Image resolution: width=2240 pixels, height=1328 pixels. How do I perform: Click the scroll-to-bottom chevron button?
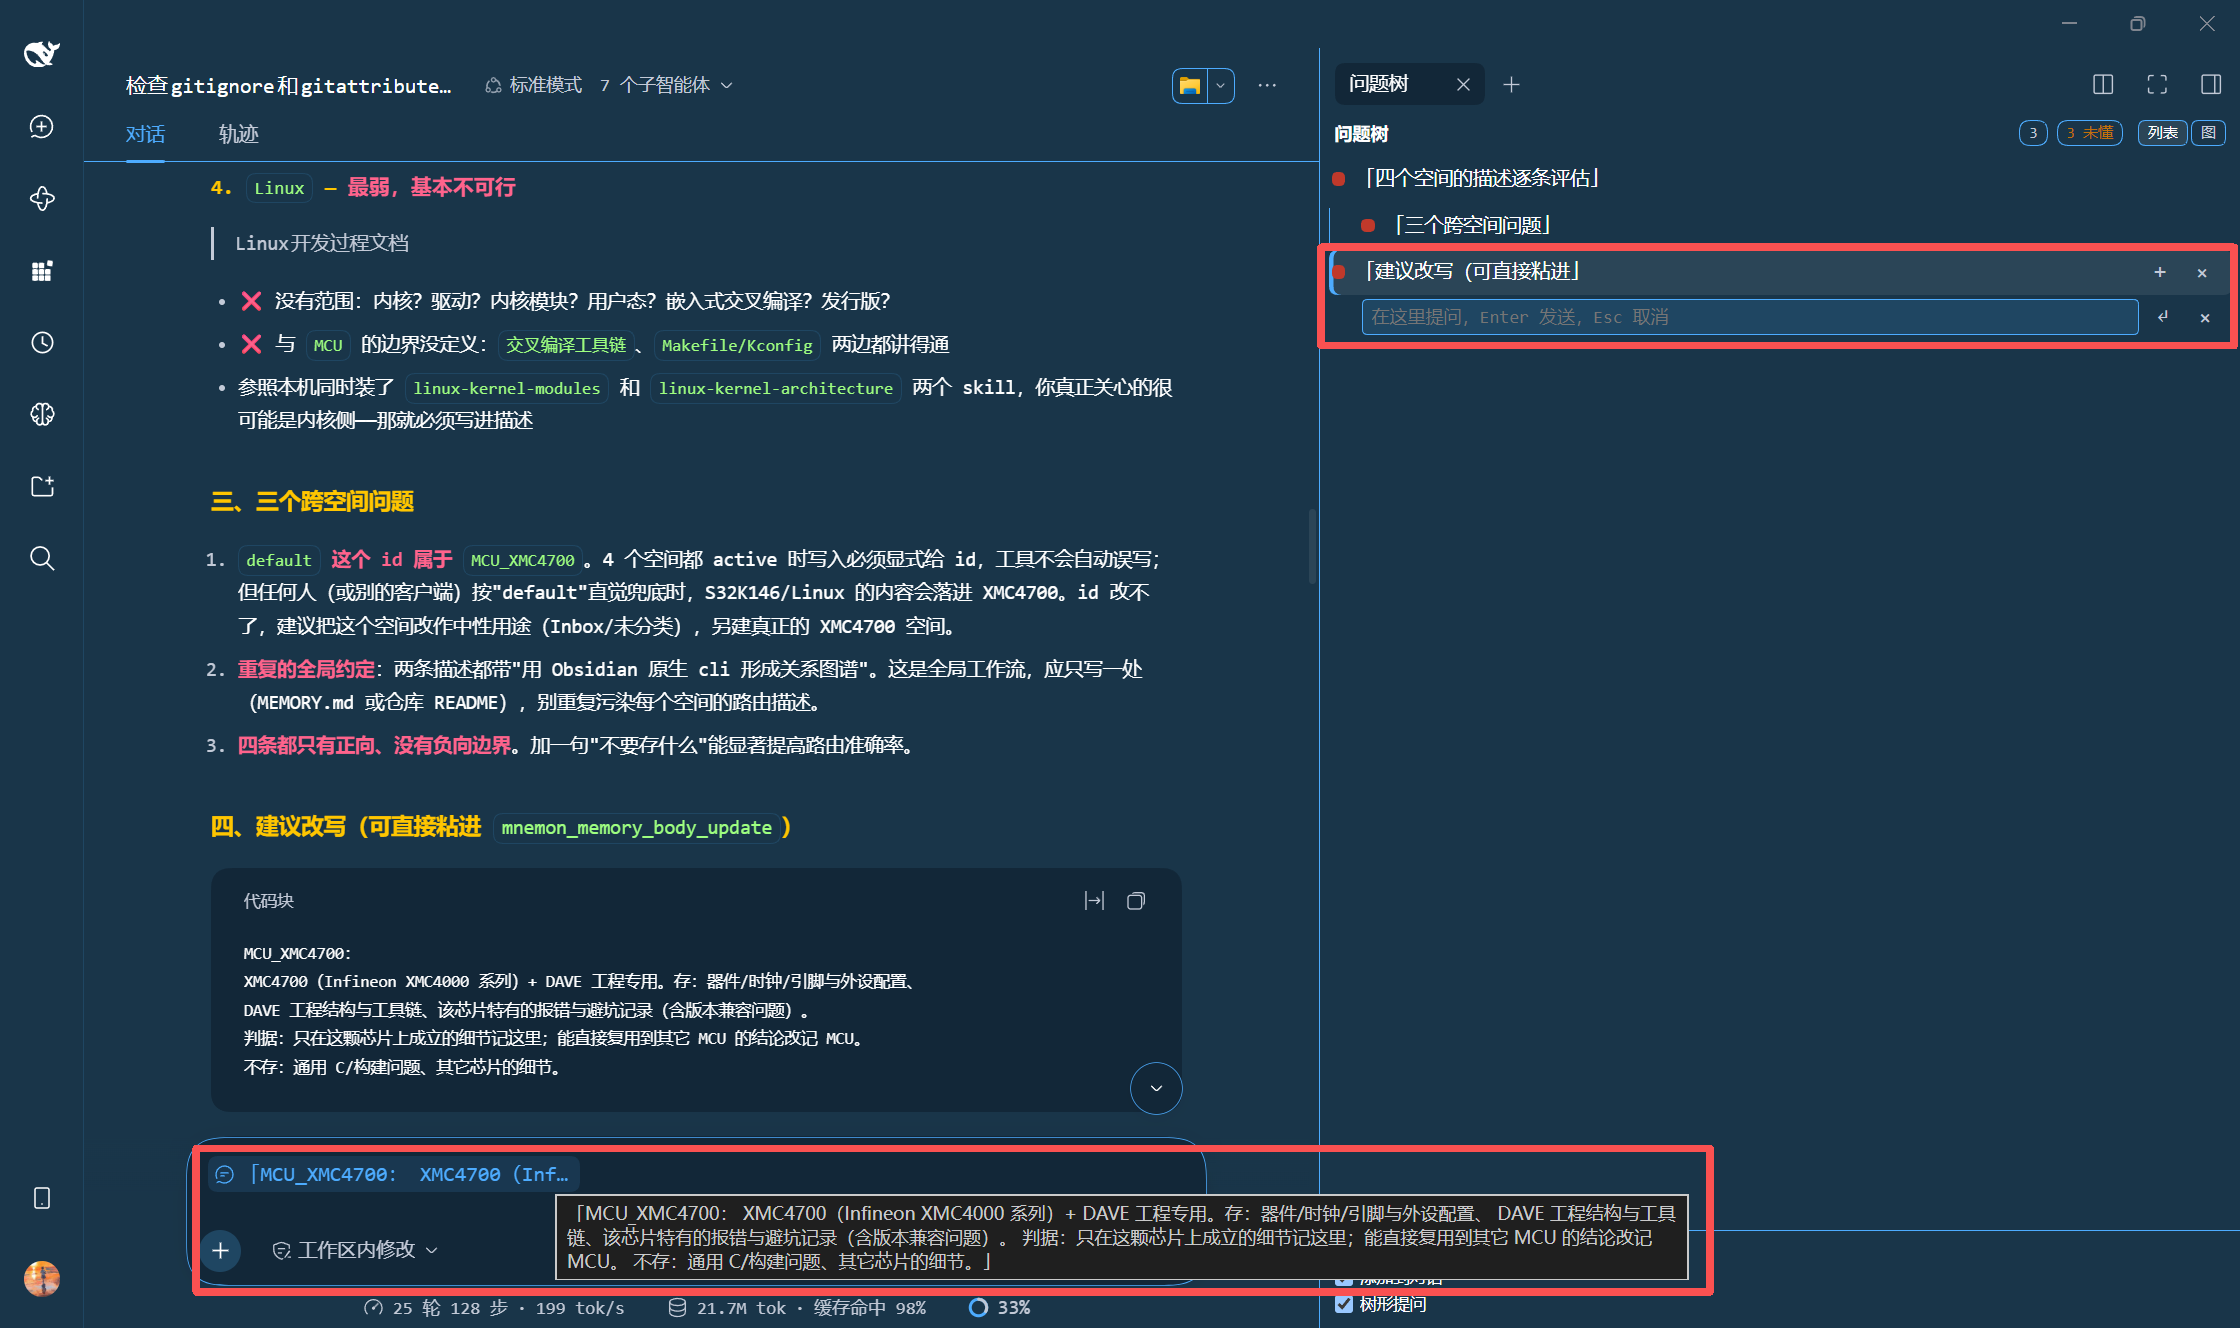(1156, 1088)
